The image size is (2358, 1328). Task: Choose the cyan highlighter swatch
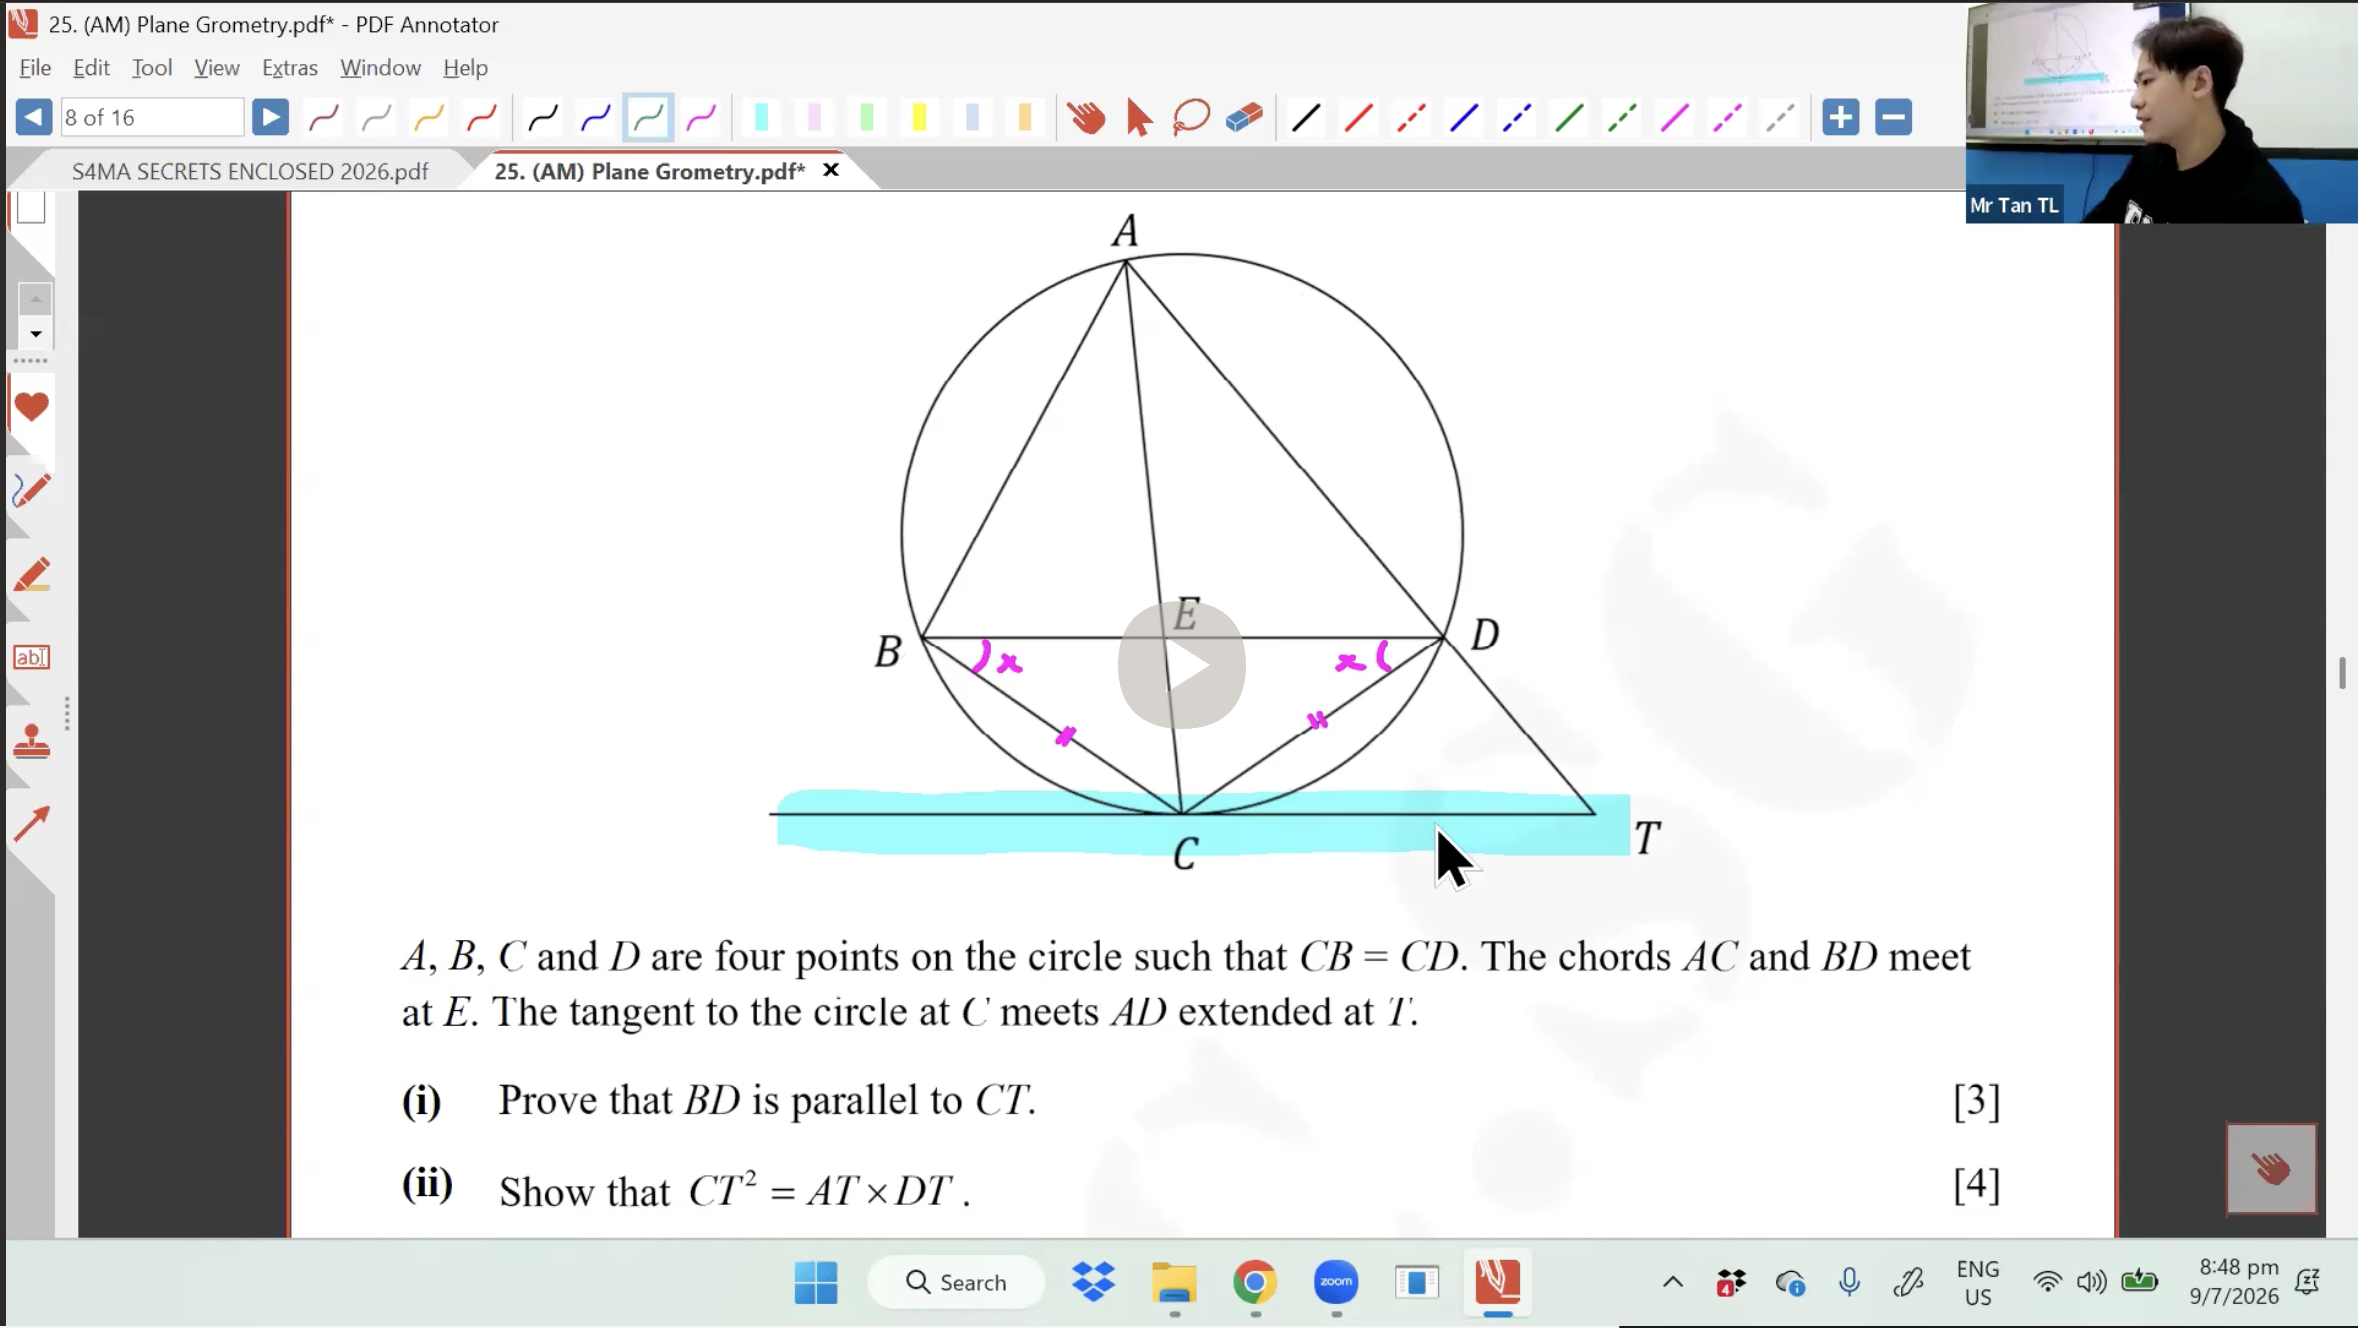pos(761,118)
